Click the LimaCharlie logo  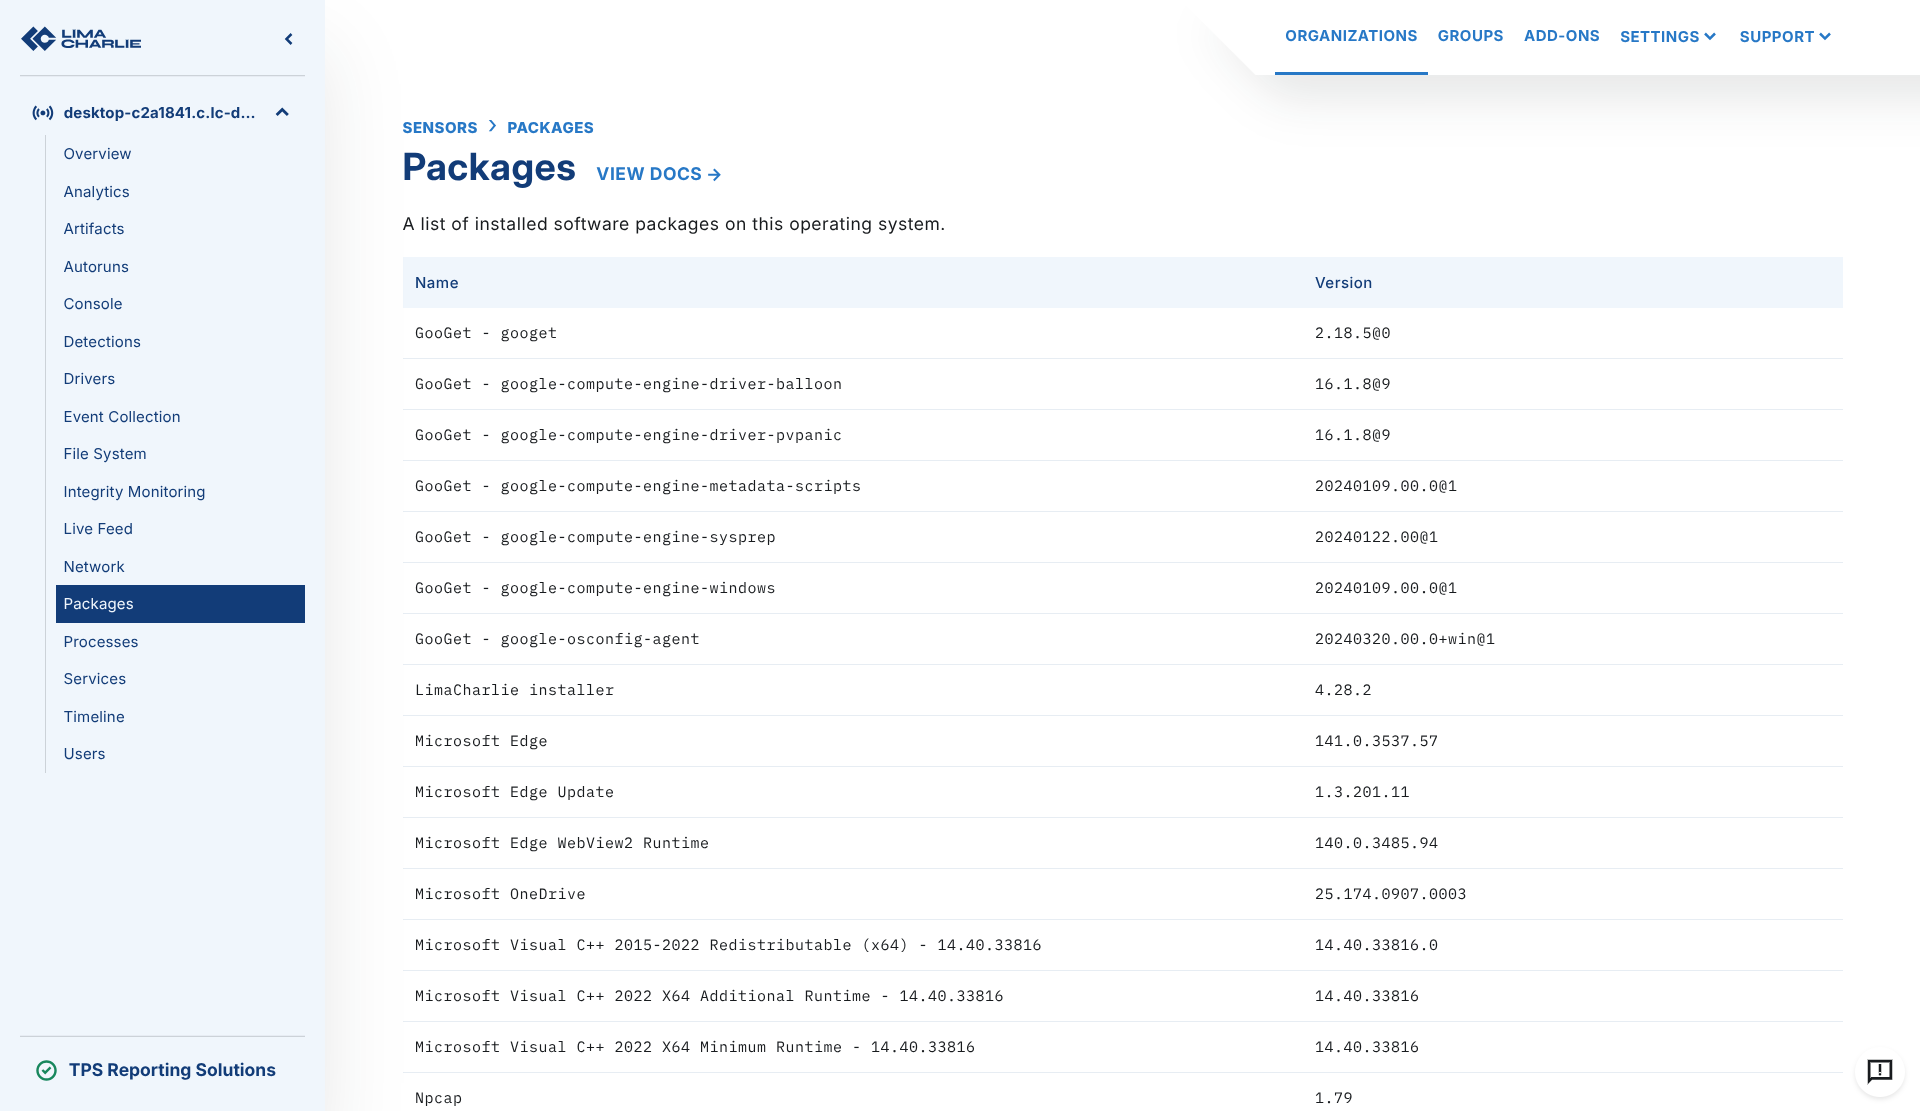tap(81, 39)
